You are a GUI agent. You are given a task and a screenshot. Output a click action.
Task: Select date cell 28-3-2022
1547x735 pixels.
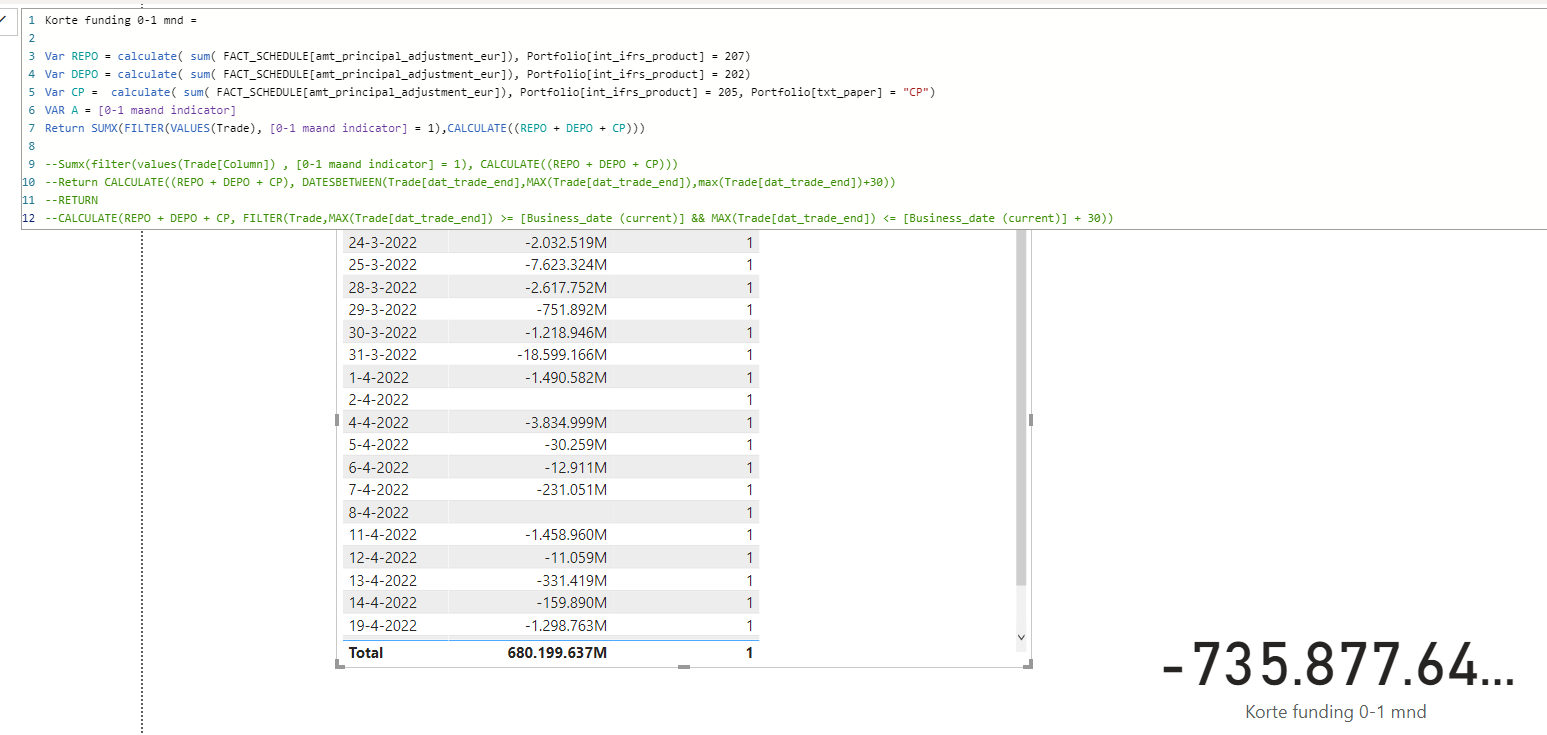[383, 287]
